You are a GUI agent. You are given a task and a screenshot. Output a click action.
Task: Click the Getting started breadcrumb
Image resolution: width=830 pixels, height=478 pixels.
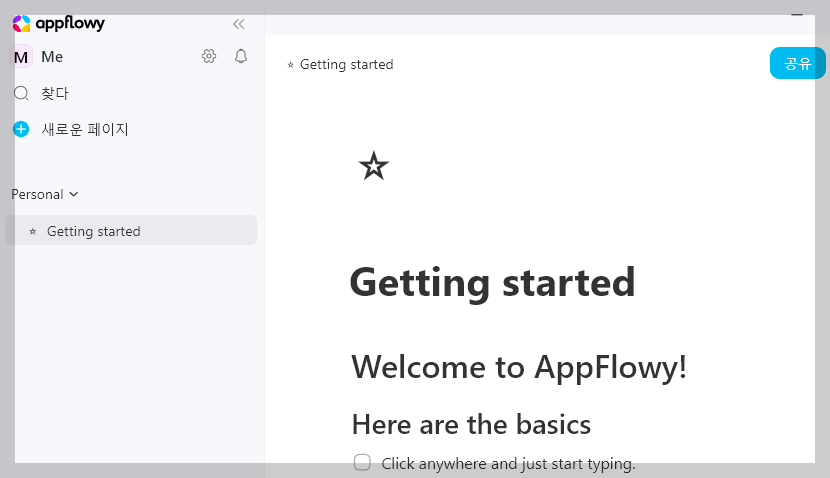pyautogui.click(x=346, y=65)
